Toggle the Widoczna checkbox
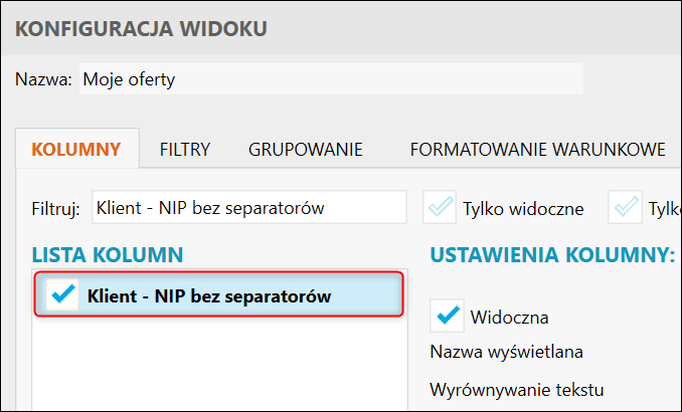 click(446, 317)
